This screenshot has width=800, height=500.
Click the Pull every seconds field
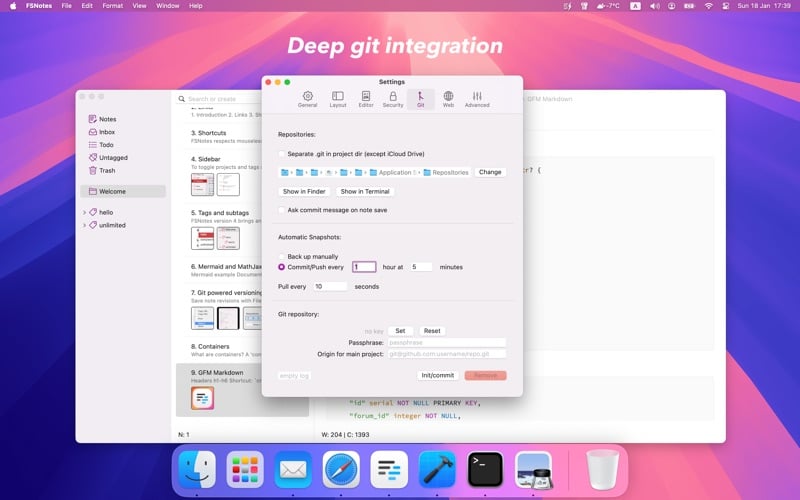click(x=329, y=286)
